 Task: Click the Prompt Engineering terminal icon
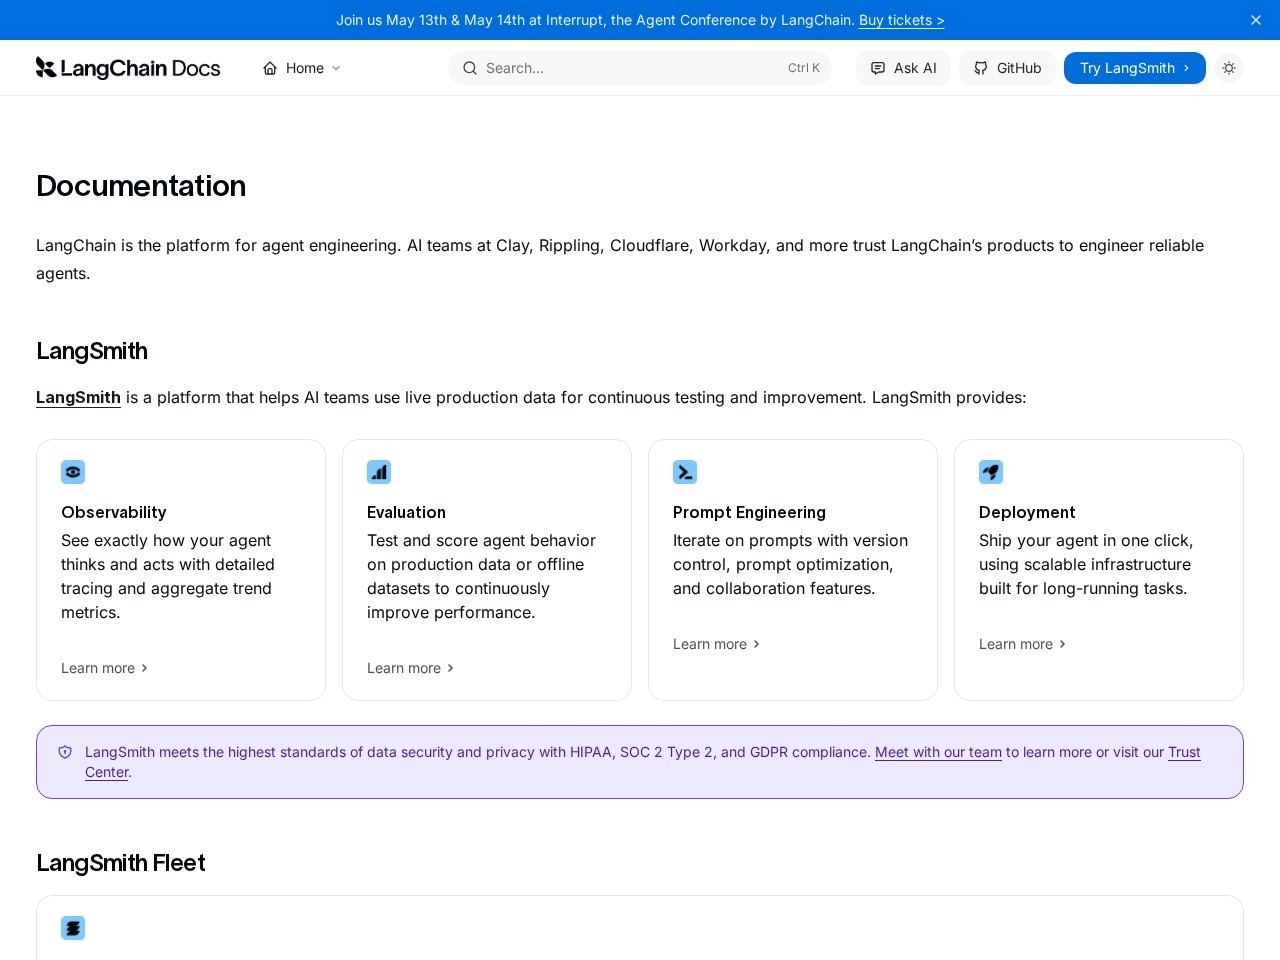[685, 472]
